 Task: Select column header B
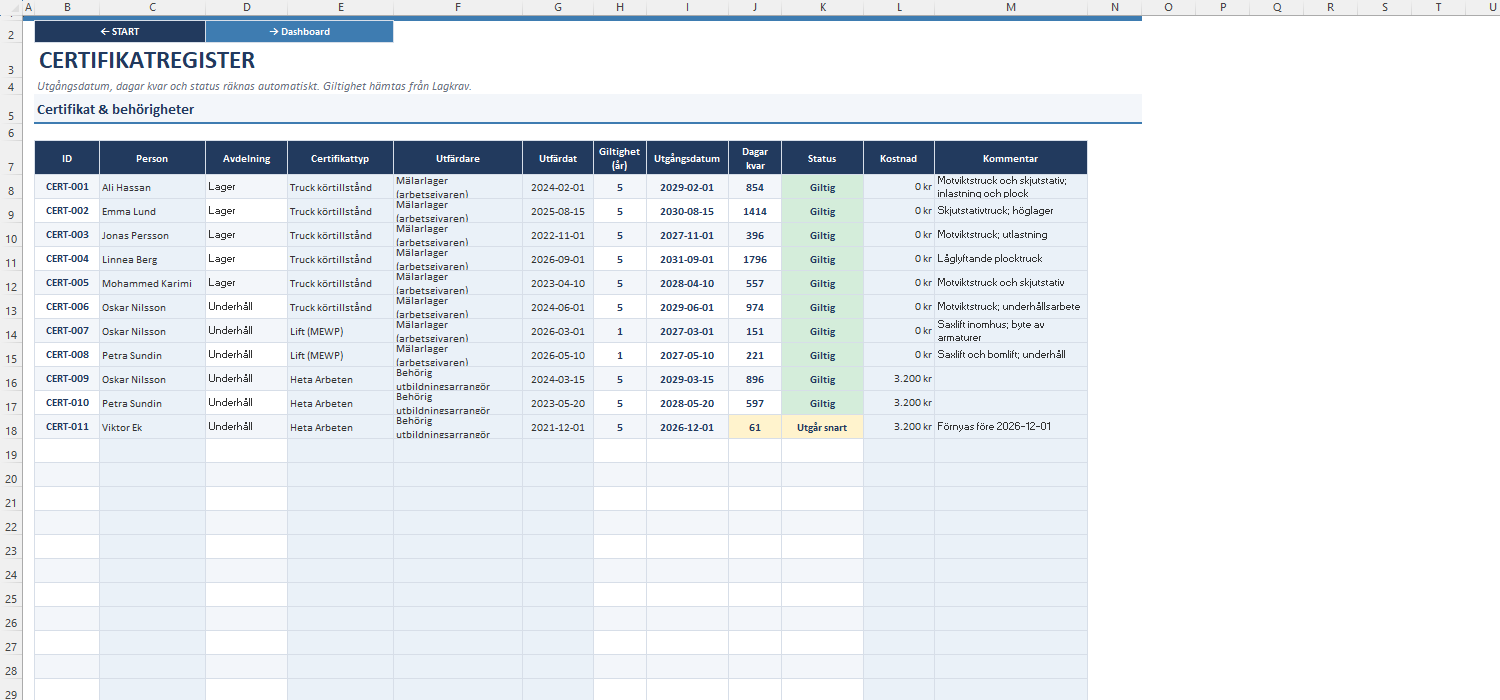point(67,7)
